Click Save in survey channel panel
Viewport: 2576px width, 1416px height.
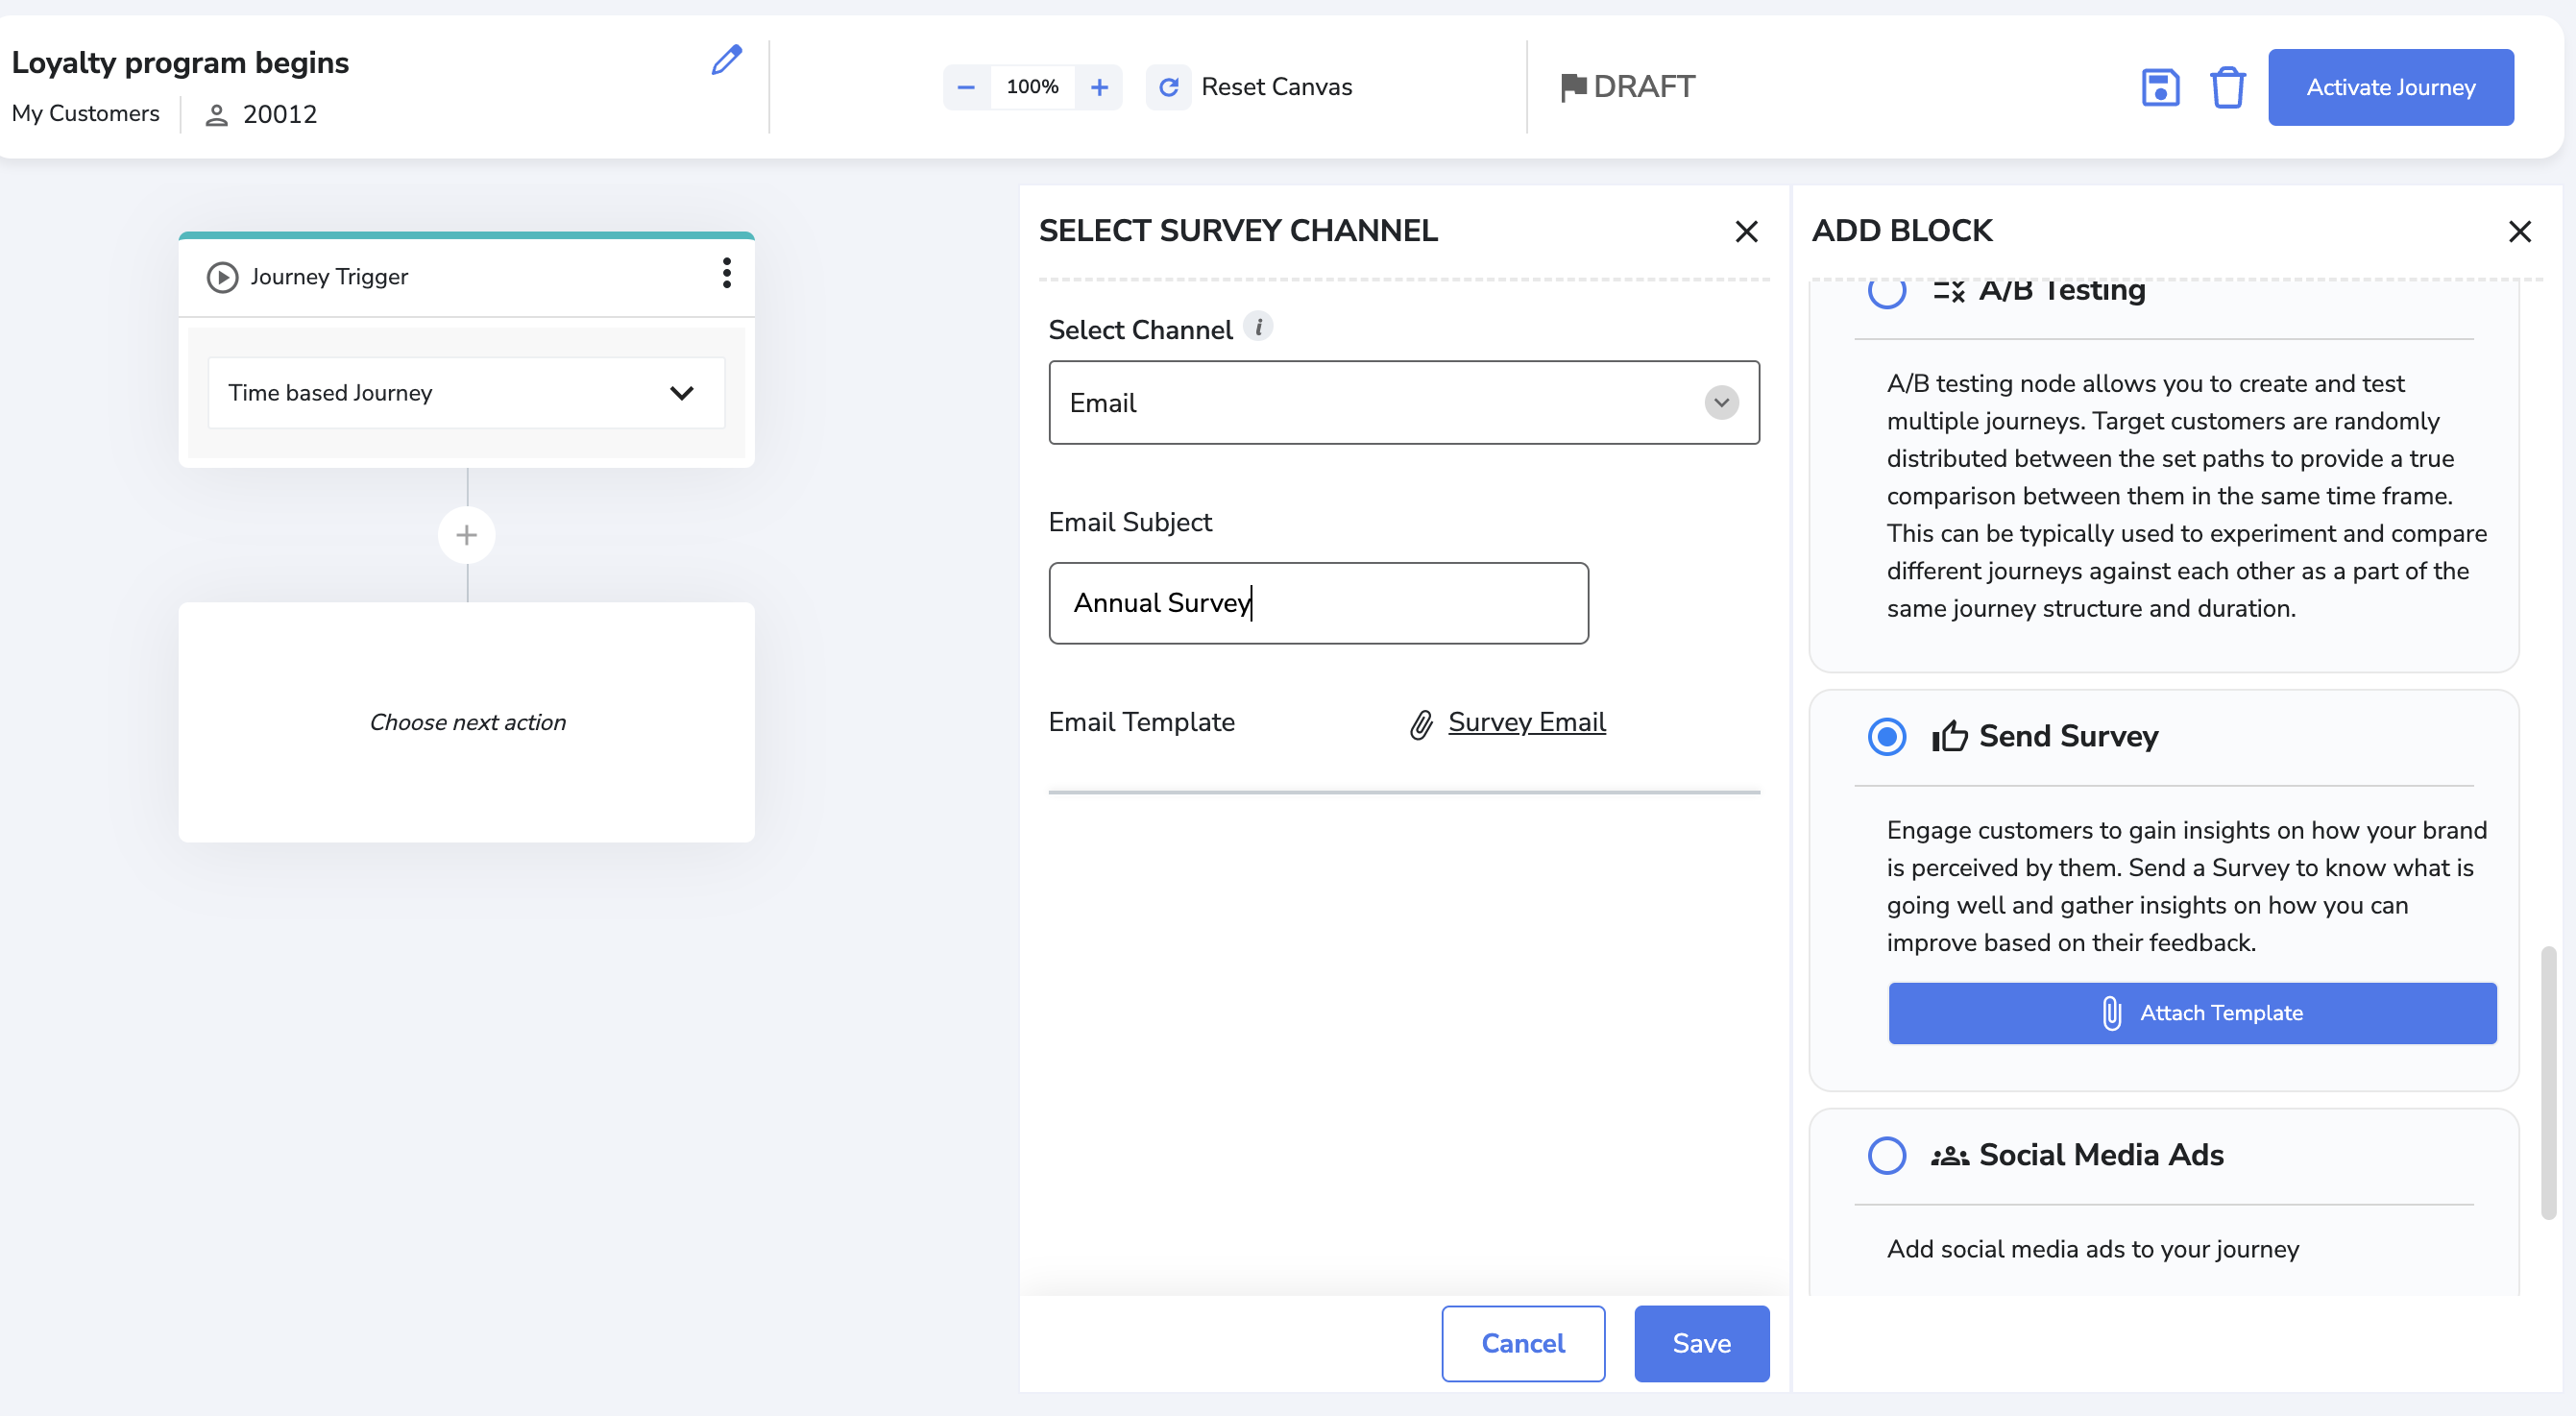(x=1701, y=1344)
